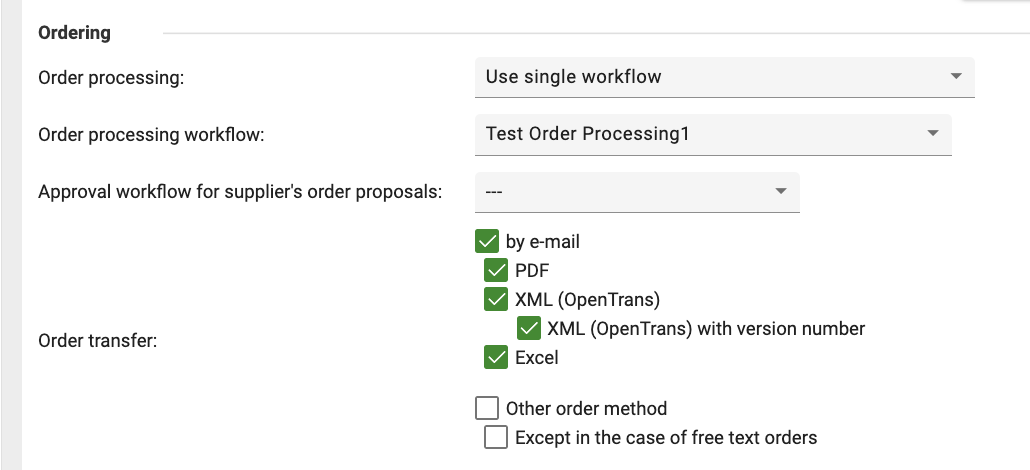Click the 'Other order method' label text
This screenshot has height=470, width=1030.
[x=586, y=408]
